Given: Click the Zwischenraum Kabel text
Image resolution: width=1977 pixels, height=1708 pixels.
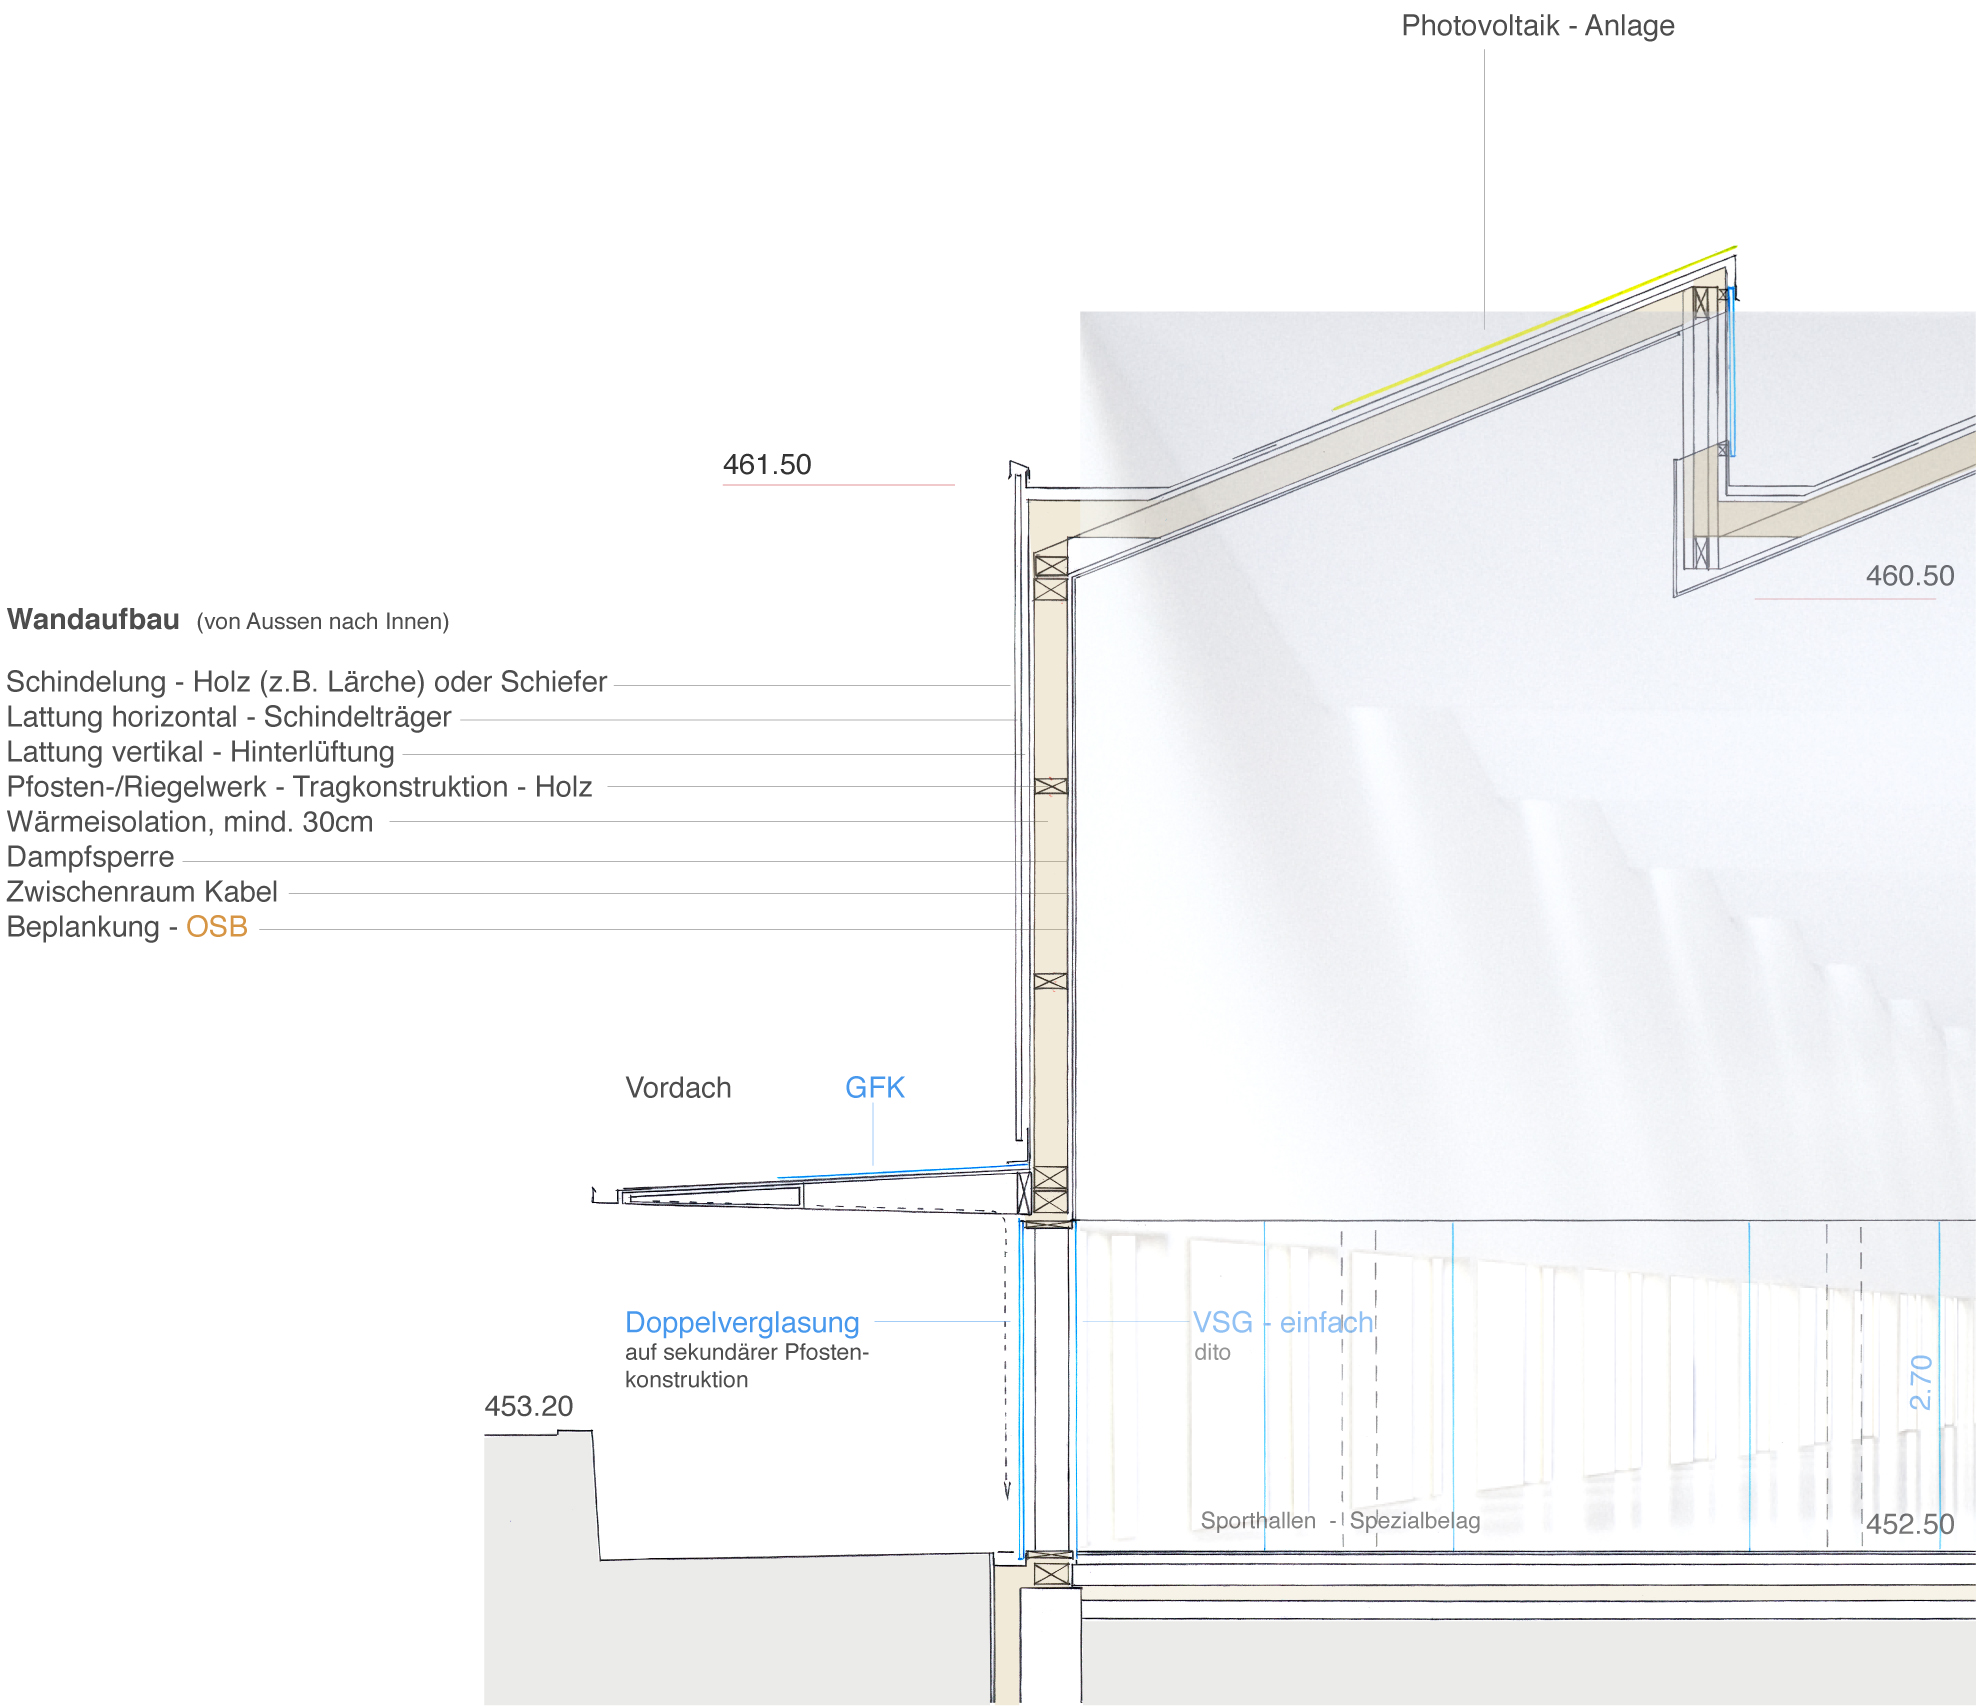Looking at the screenshot, I should coord(142,892).
